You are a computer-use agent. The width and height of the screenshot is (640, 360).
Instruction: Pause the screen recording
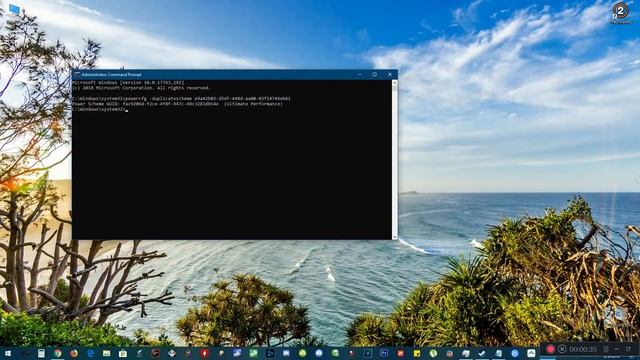tap(562, 349)
